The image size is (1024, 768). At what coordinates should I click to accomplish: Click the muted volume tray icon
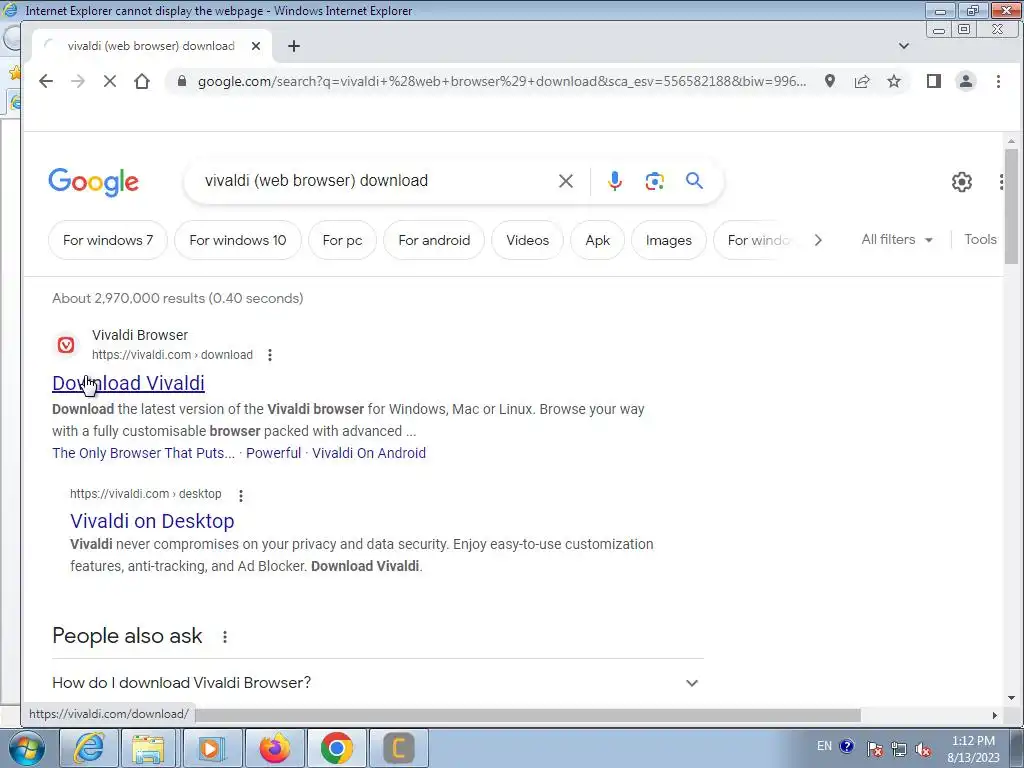click(x=923, y=748)
